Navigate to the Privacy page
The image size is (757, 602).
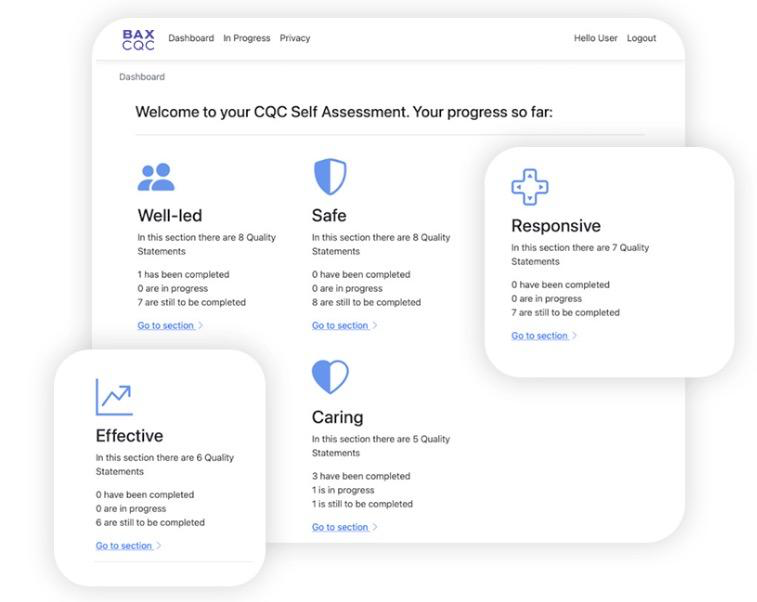point(295,39)
